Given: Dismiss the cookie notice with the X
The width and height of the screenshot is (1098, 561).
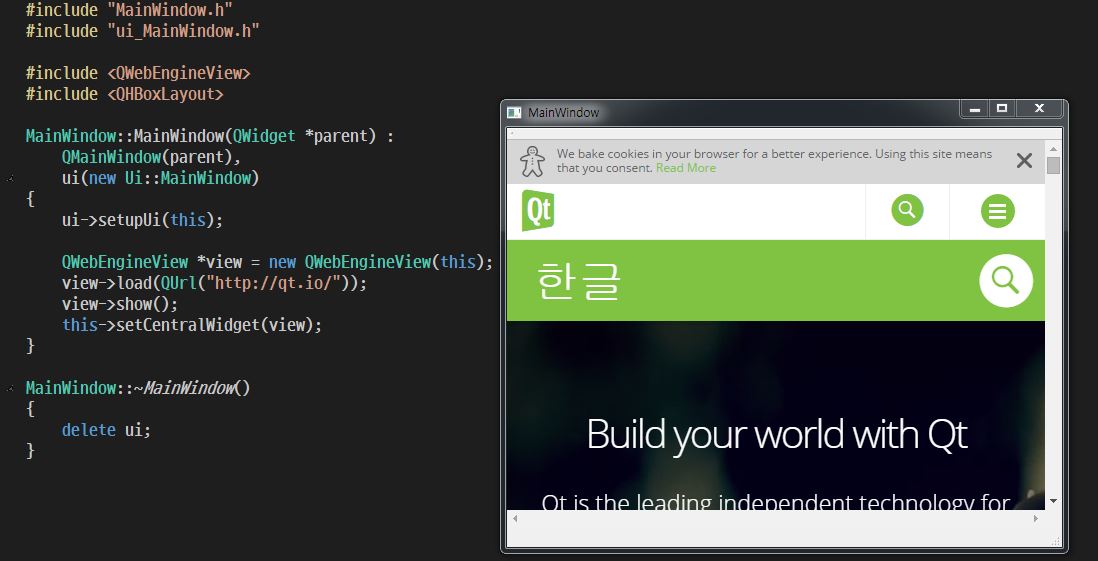Looking at the screenshot, I should point(1024,161).
